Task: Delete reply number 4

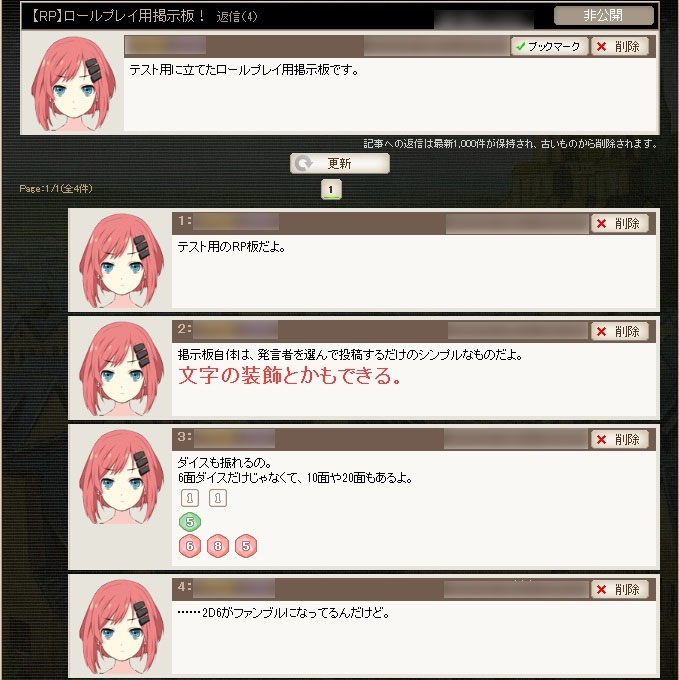Action: [620, 589]
